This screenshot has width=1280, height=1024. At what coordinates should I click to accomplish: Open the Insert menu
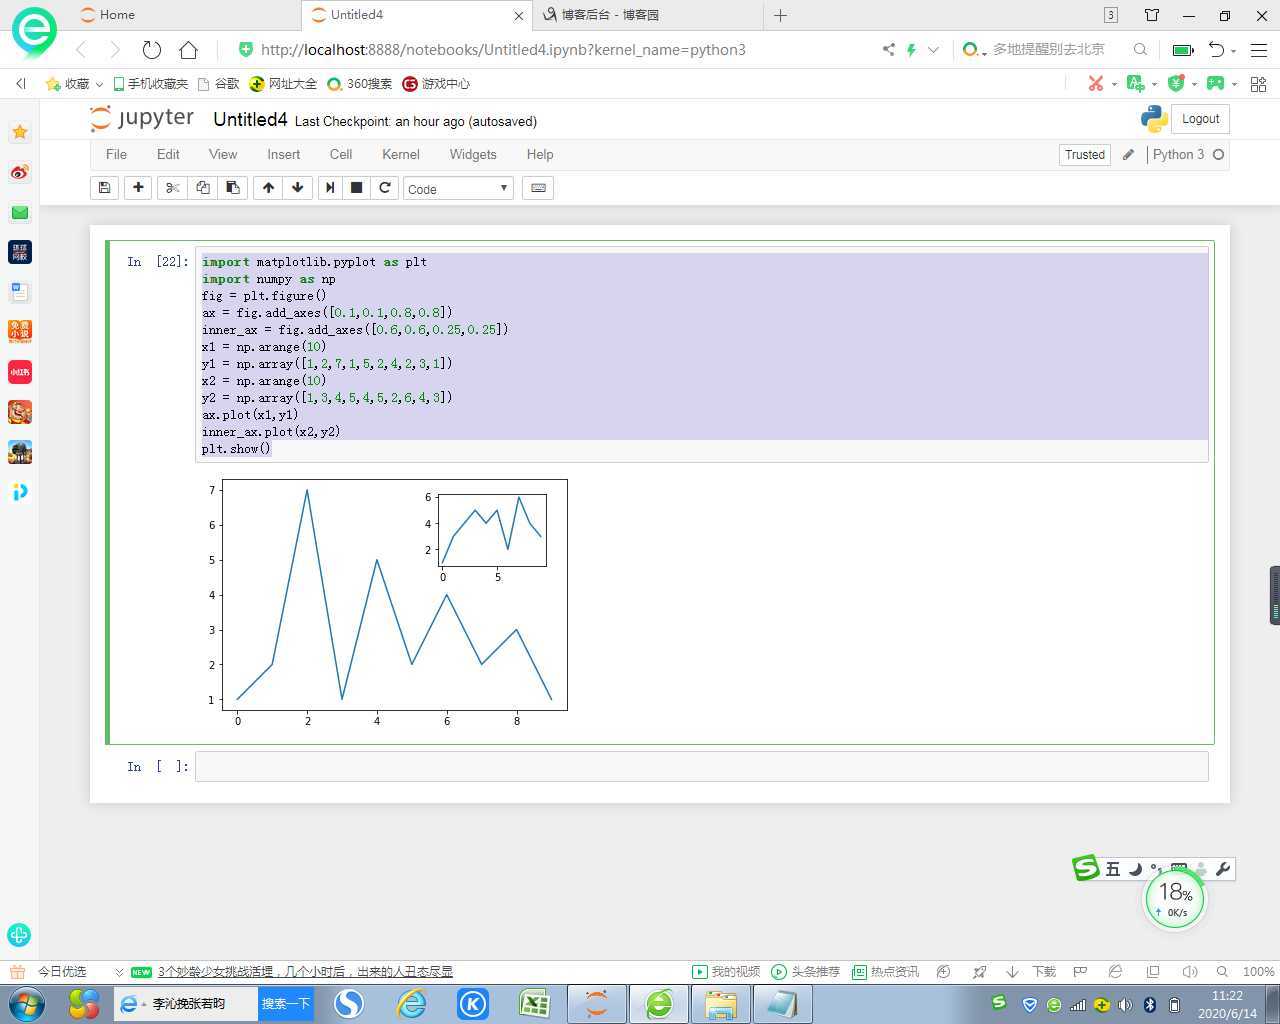pyautogui.click(x=283, y=154)
